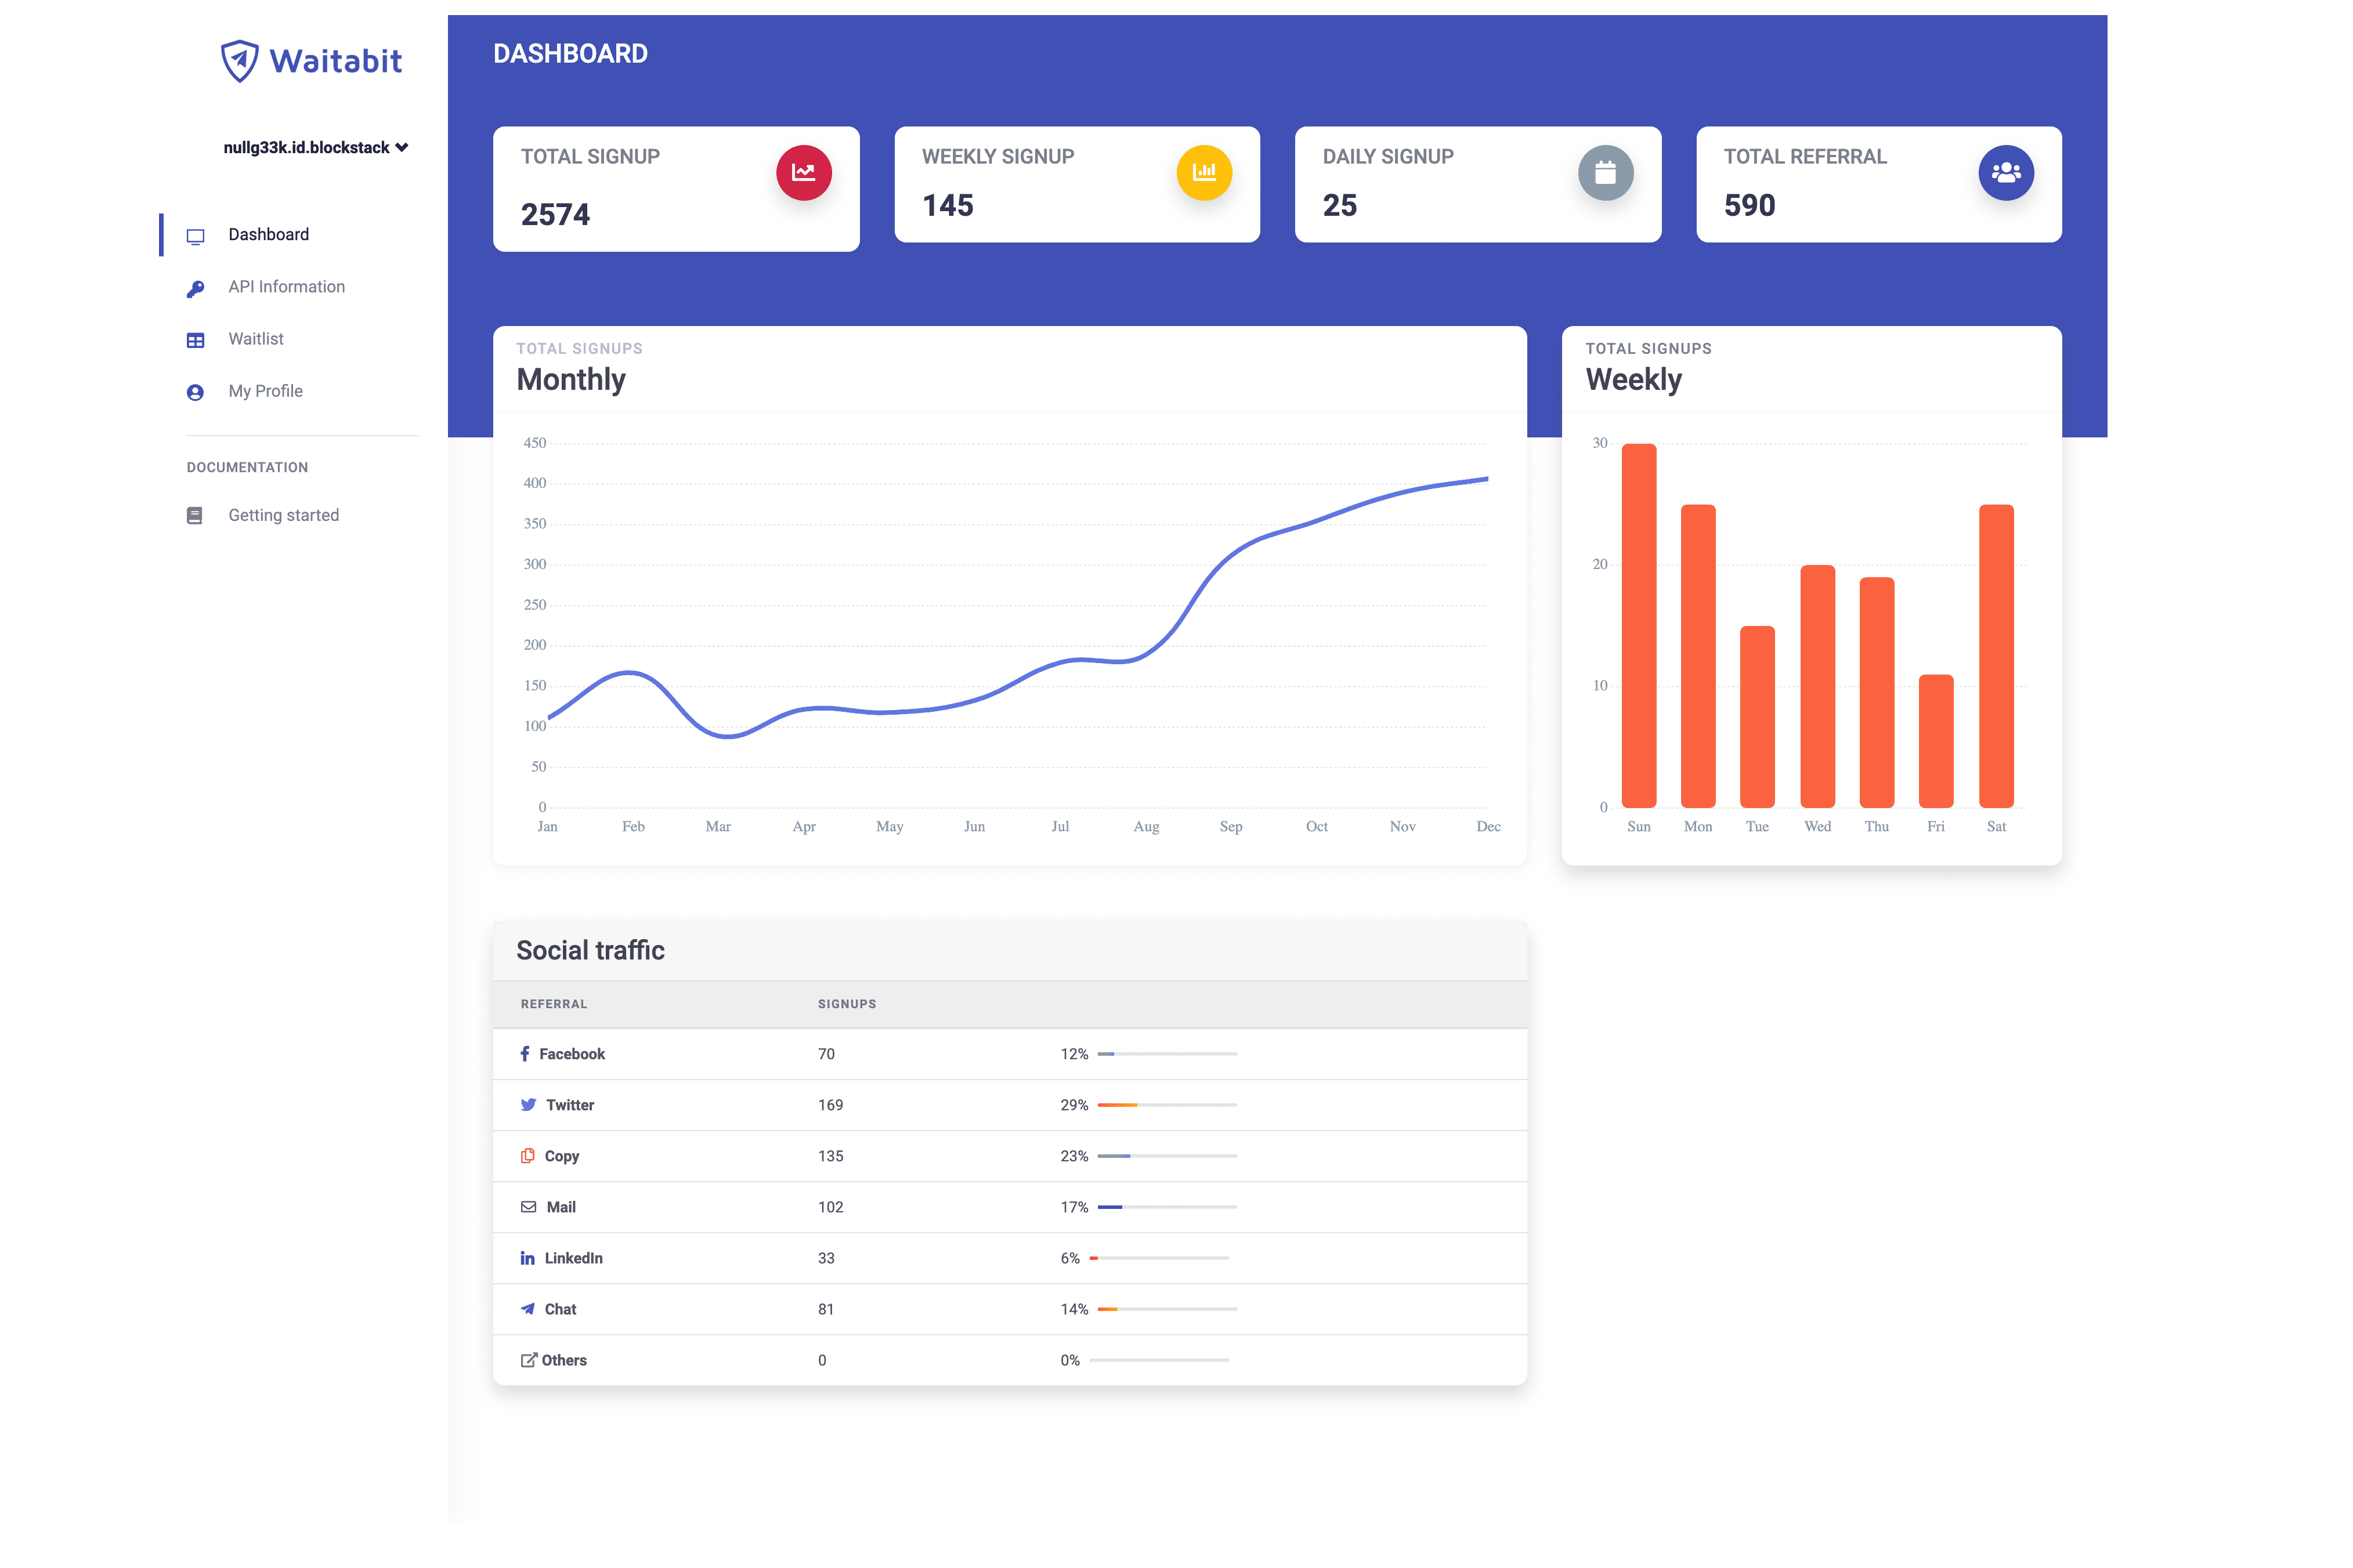The image size is (2353, 1568).
Task: Click the API Information key icon
Action: [196, 288]
